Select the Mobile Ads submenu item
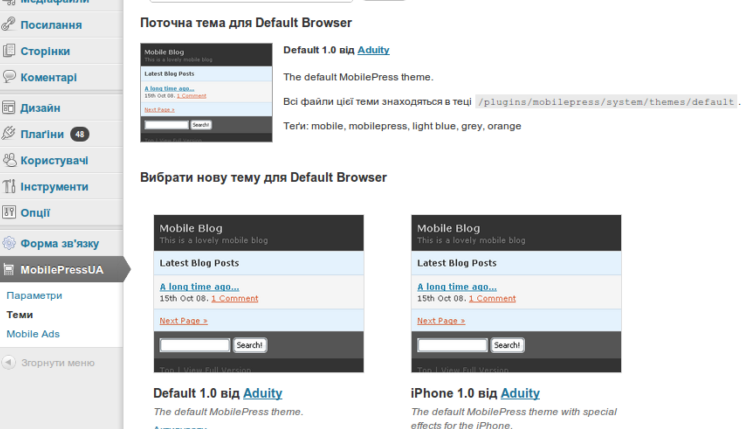Screen dimensions: 744x429 (33, 334)
